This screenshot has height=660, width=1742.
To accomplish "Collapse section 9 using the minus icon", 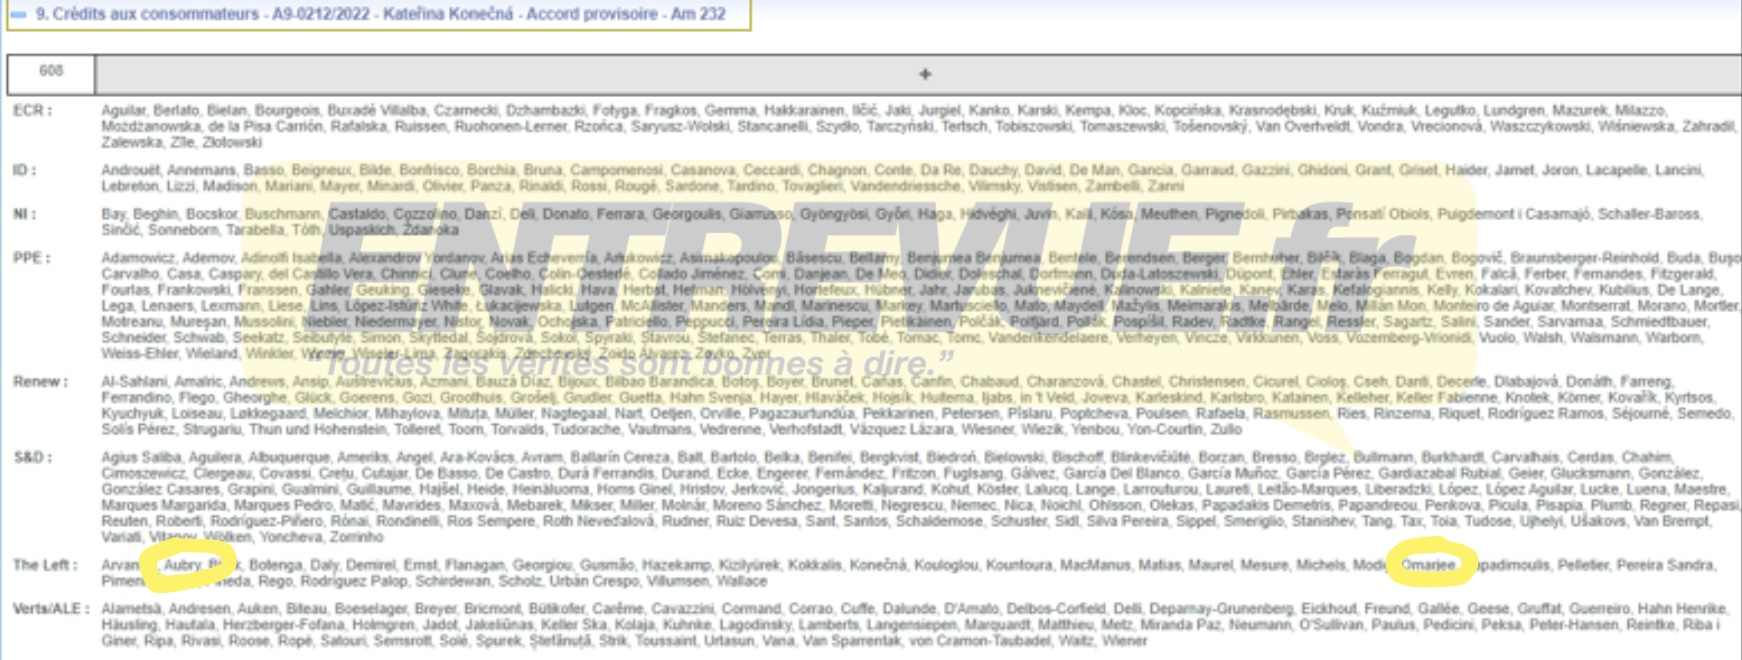I will (18, 15).
